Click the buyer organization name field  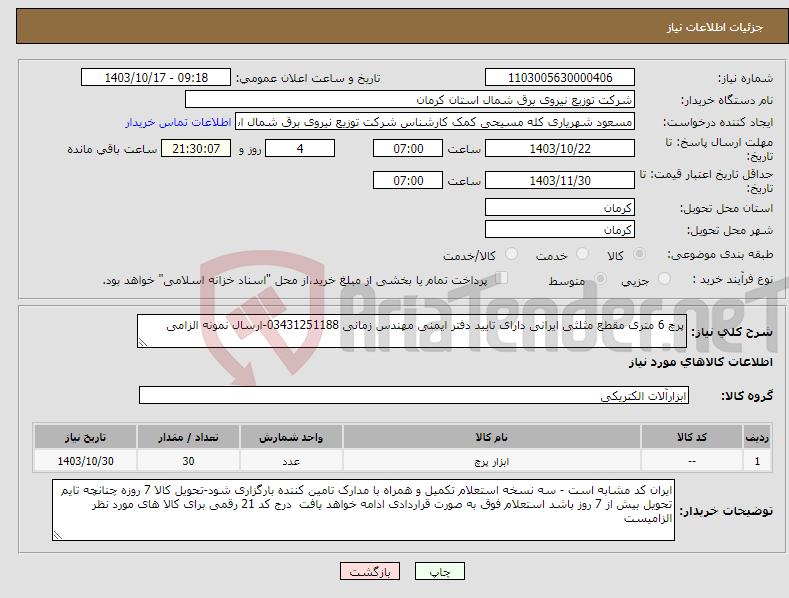coord(410,100)
